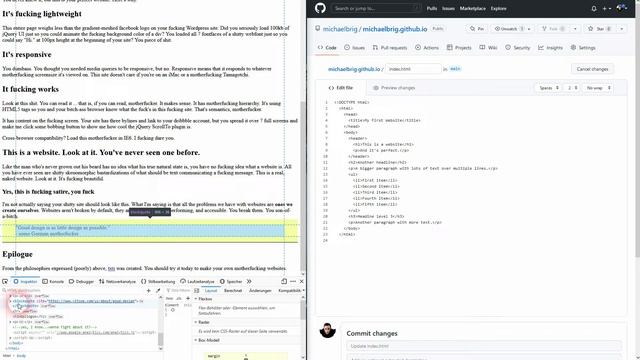This screenshot has height=360, width=640.
Task: Close the developer tools panel
Action: point(301,281)
